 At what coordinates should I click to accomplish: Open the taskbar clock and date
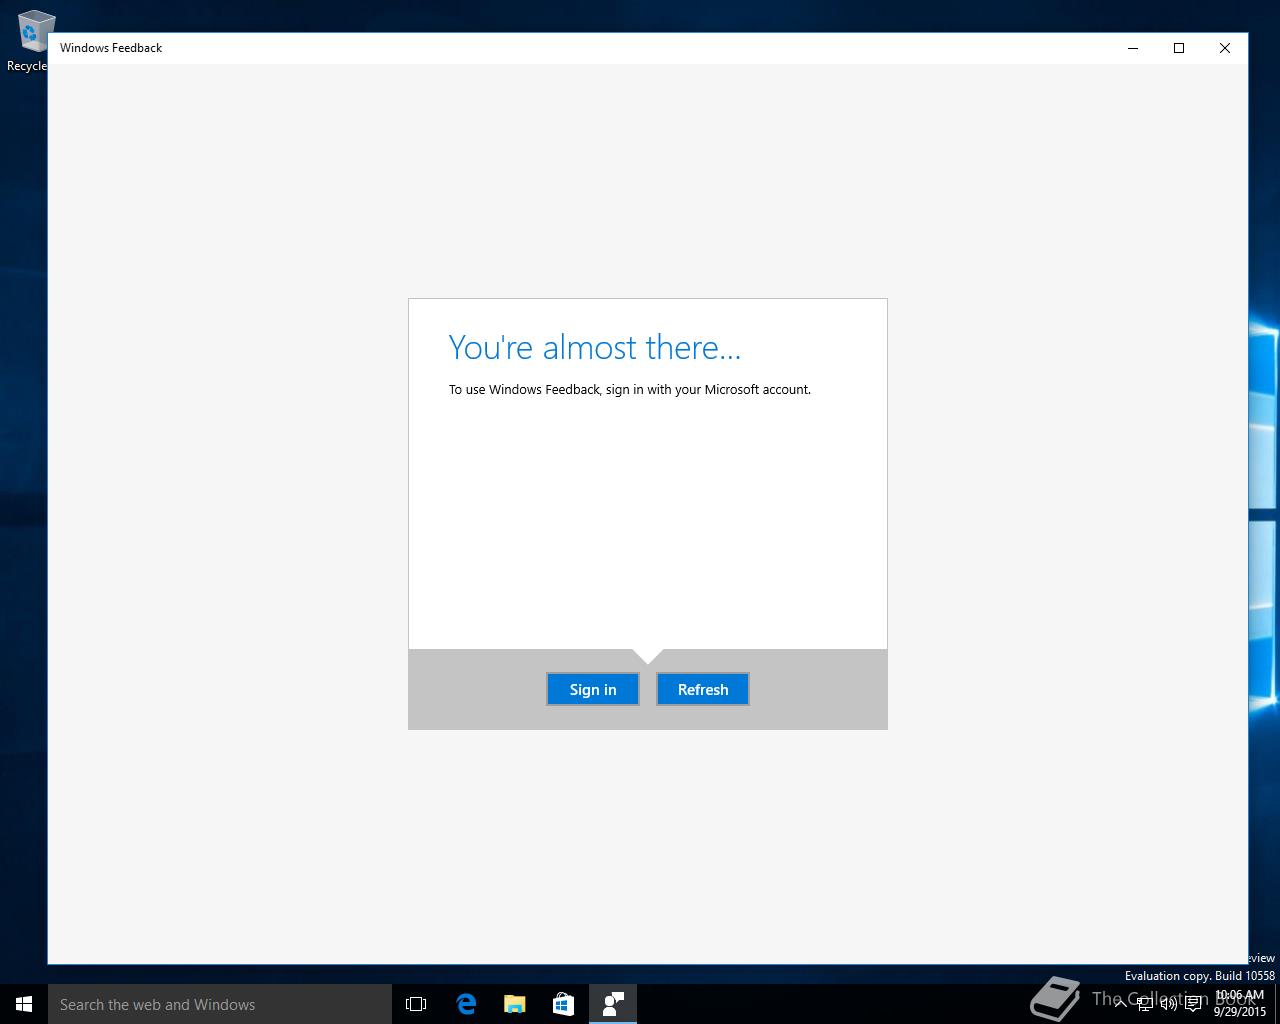pyautogui.click(x=1240, y=1003)
